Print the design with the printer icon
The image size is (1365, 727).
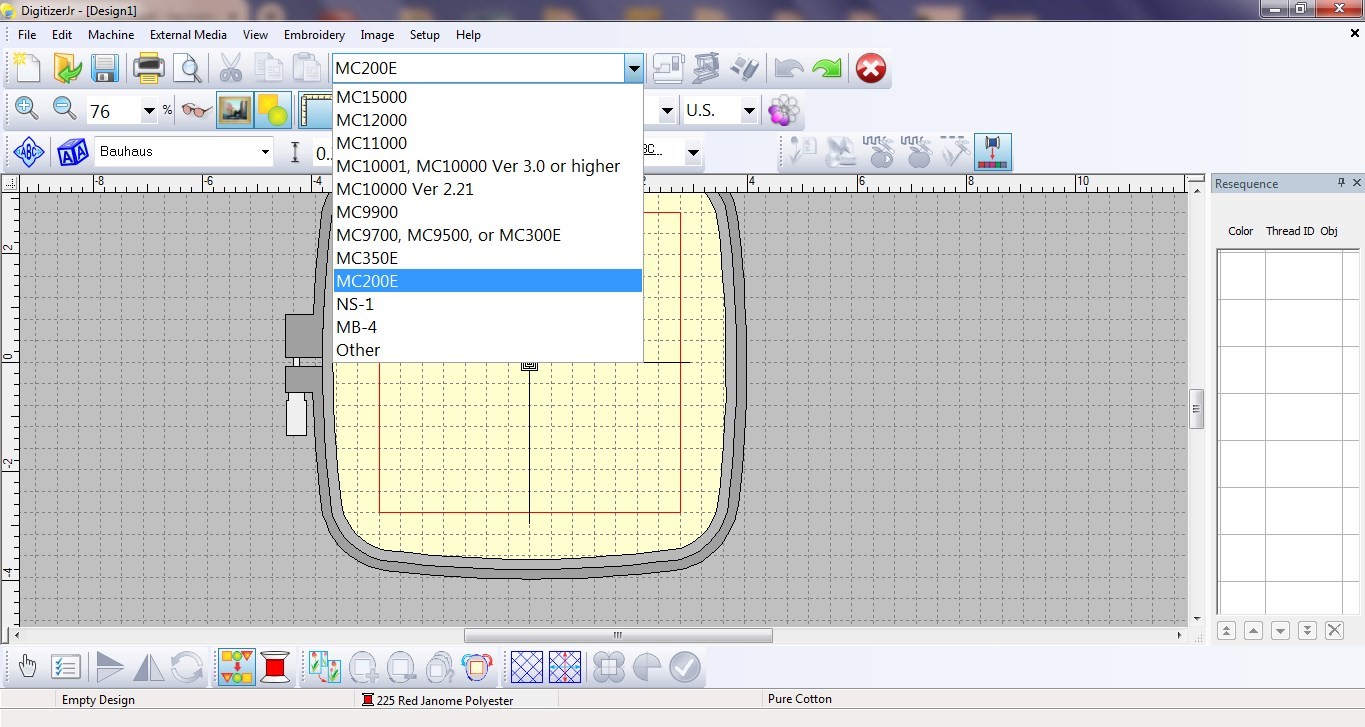[149, 68]
